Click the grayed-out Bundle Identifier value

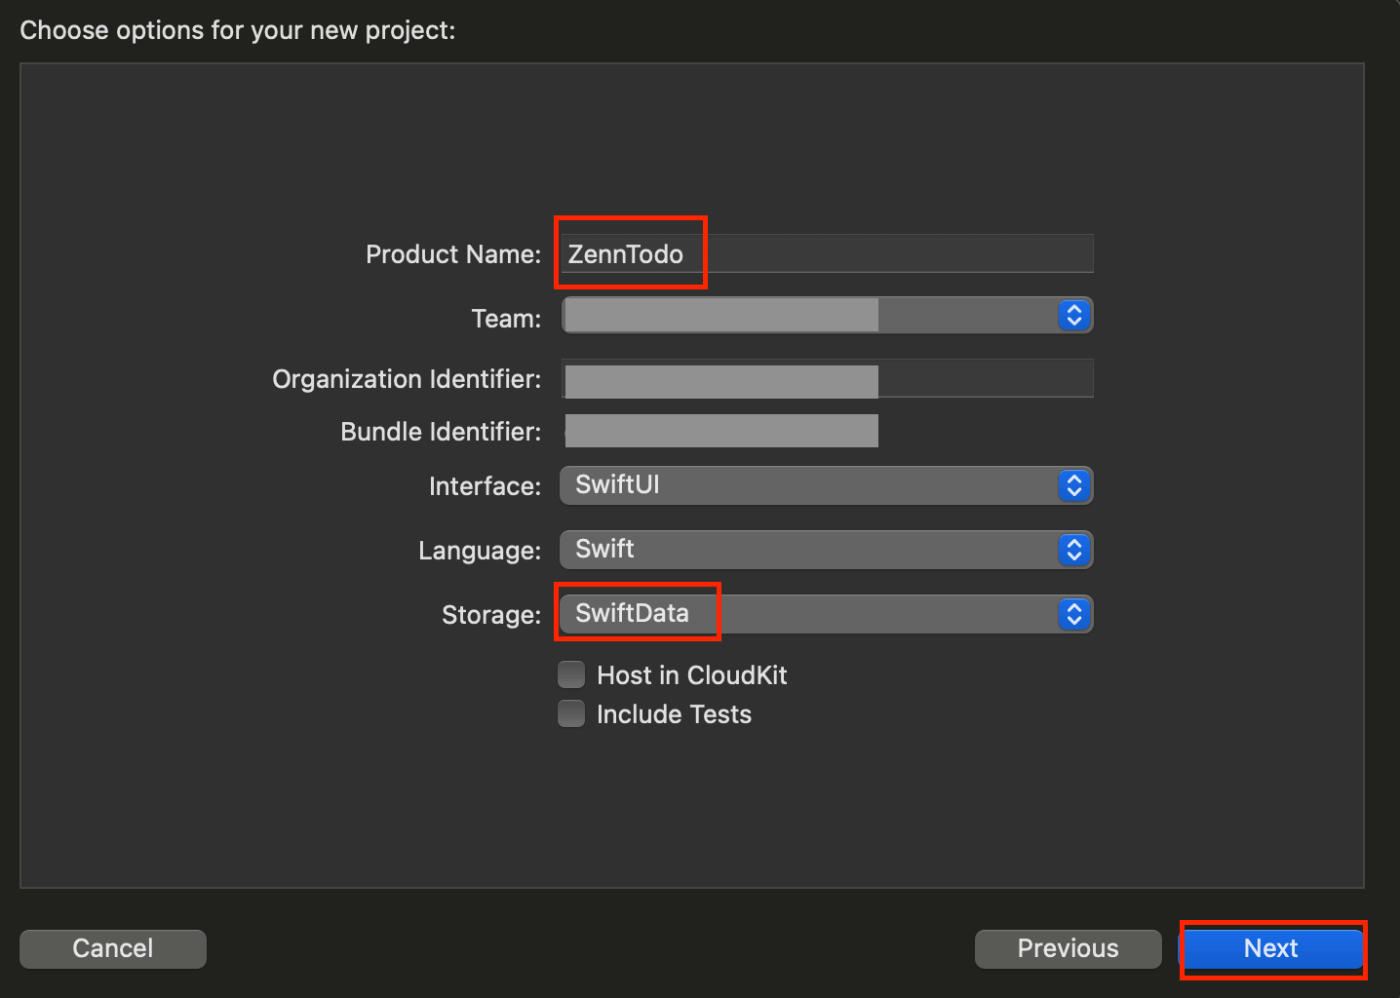point(721,431)
